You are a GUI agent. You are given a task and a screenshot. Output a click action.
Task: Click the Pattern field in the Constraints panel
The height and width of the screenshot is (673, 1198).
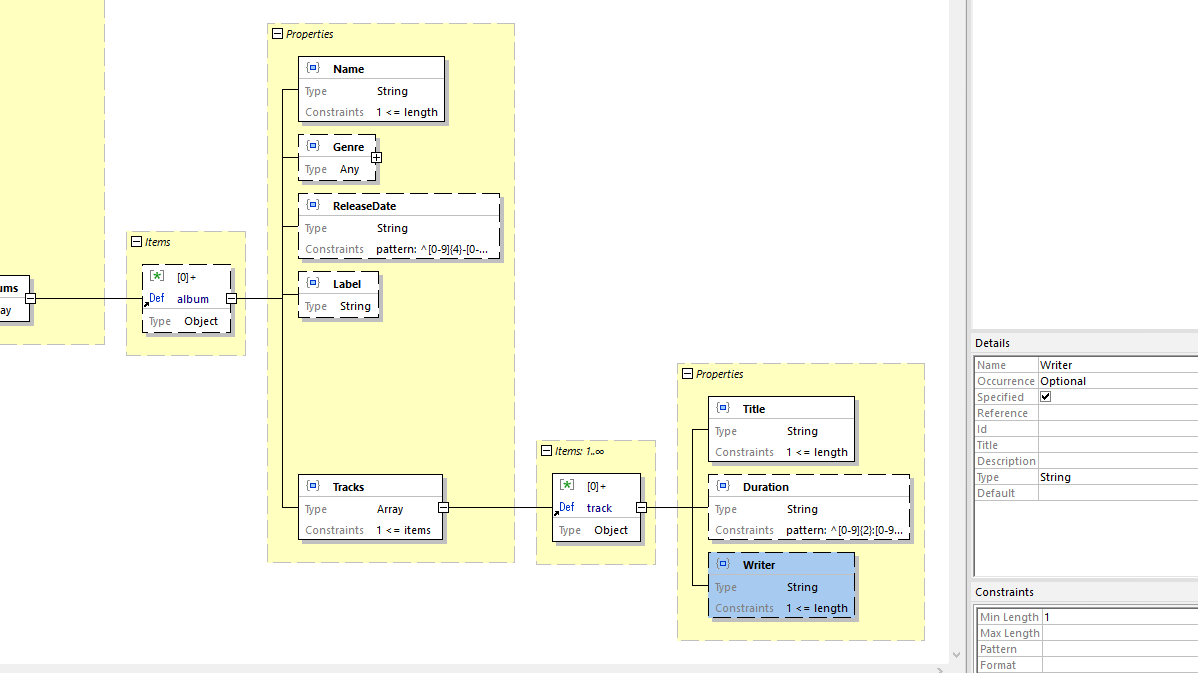pos(1100,648)
